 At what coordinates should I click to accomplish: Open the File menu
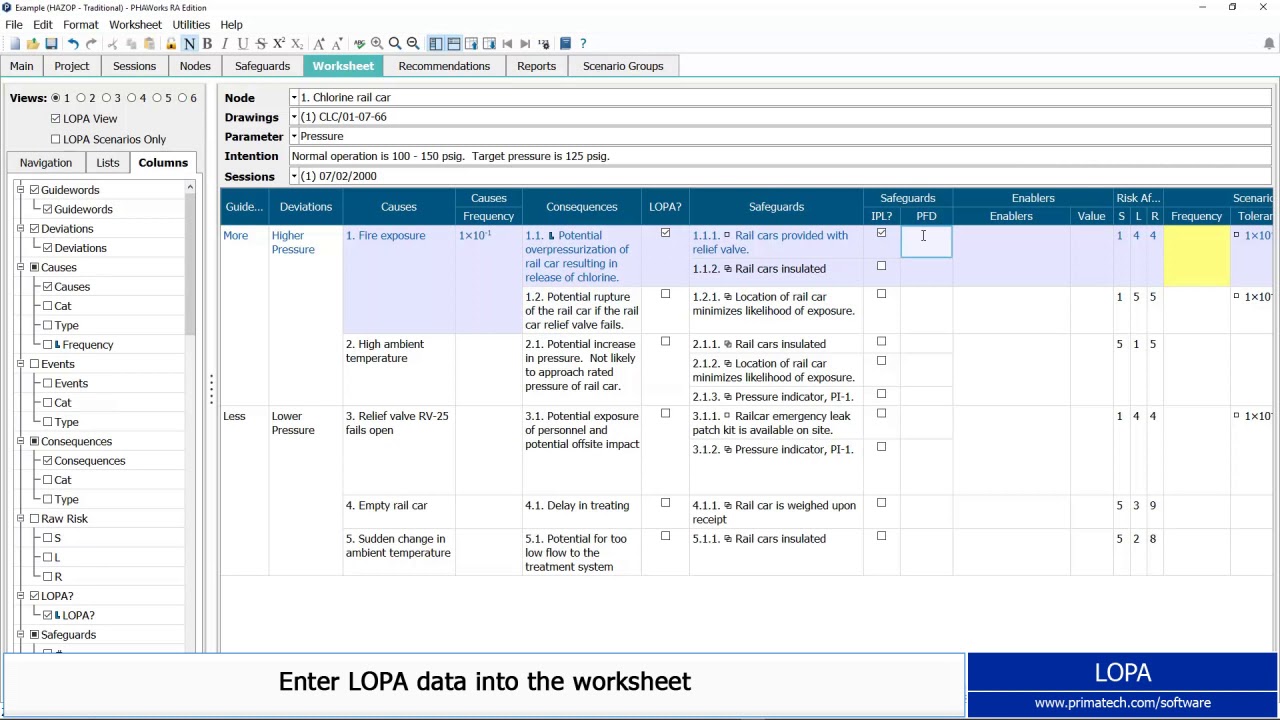[x=14, y=24]
